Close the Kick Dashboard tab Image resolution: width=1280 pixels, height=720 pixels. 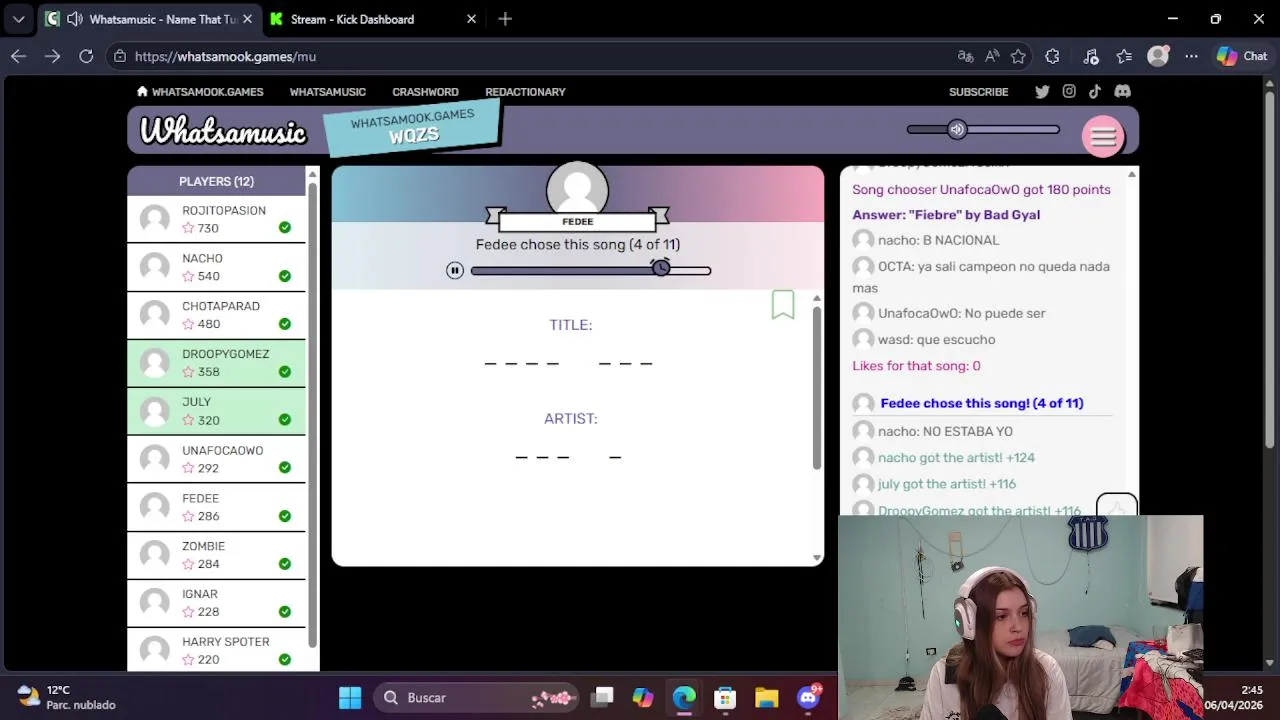pos(471,19)
